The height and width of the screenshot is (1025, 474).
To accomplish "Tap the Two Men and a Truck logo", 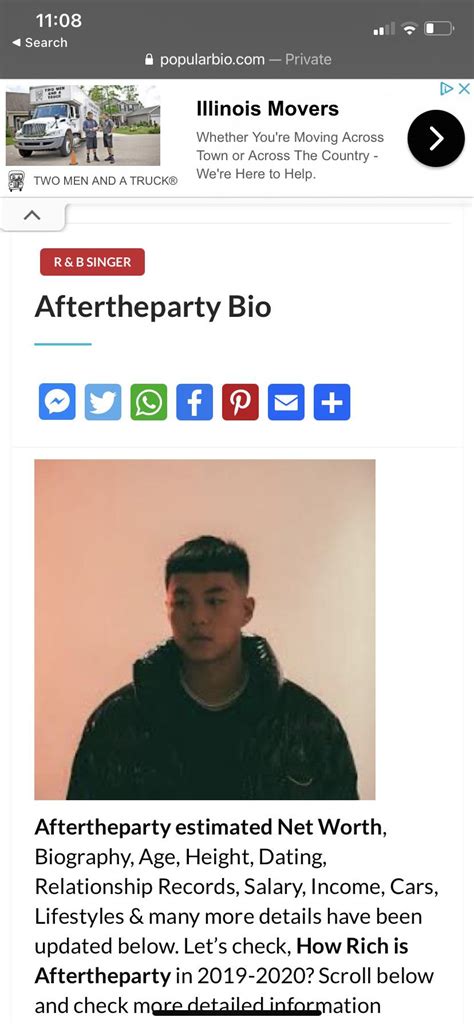I will (16, 180).
